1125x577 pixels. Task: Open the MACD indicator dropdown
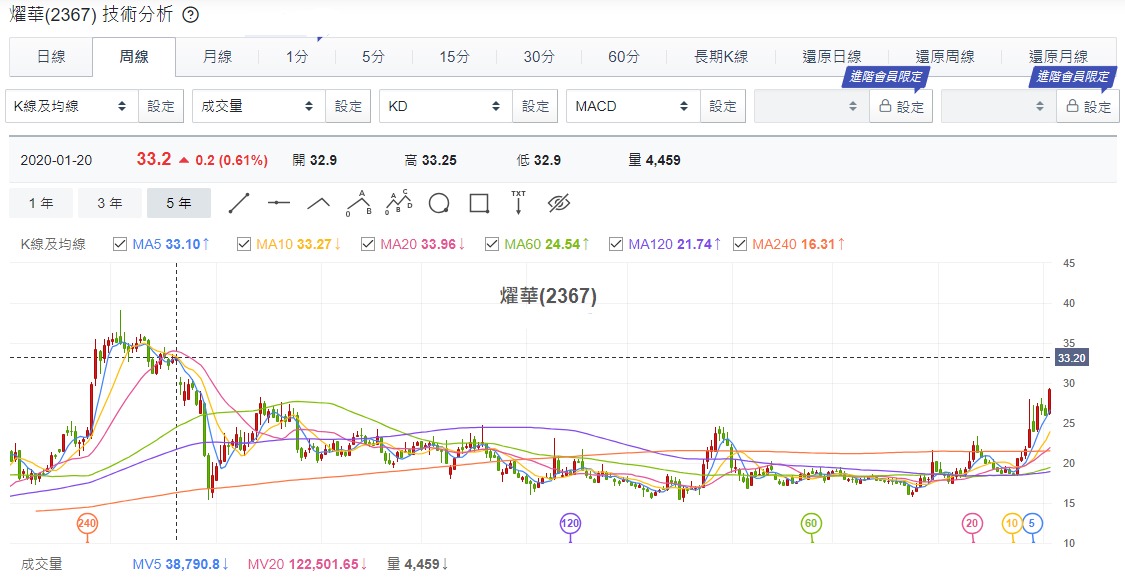pos(633,106)
